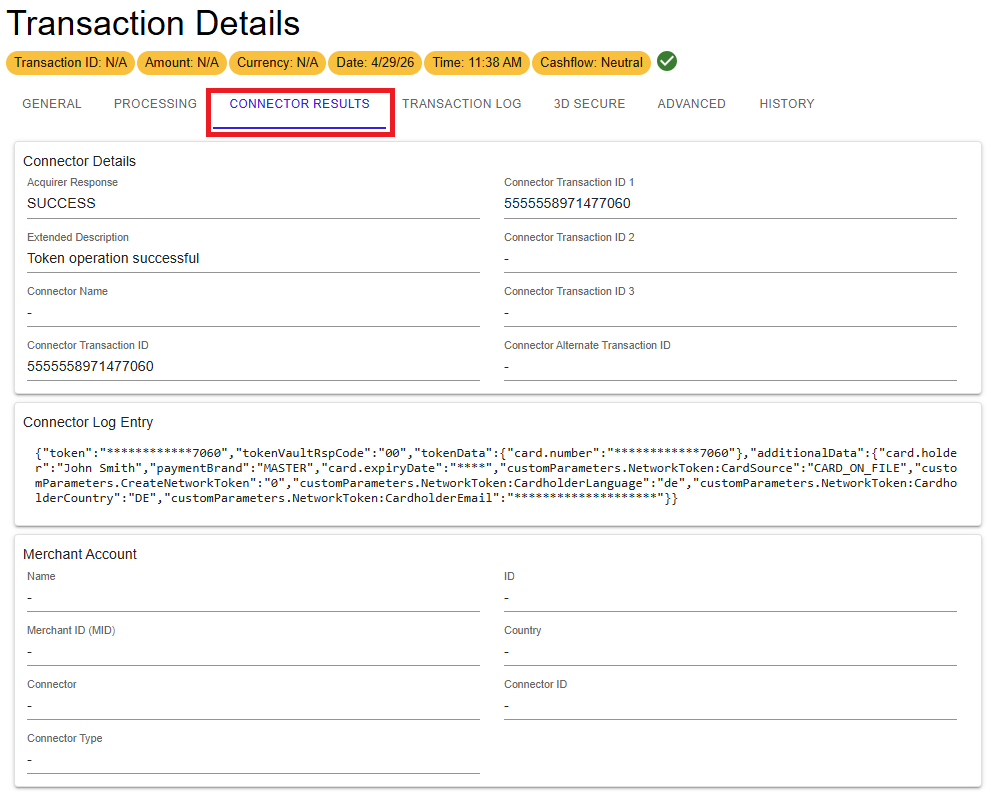Click the Amount: N/A chip
This screenshot has height=797, width=991.
[x=182, y=63]
